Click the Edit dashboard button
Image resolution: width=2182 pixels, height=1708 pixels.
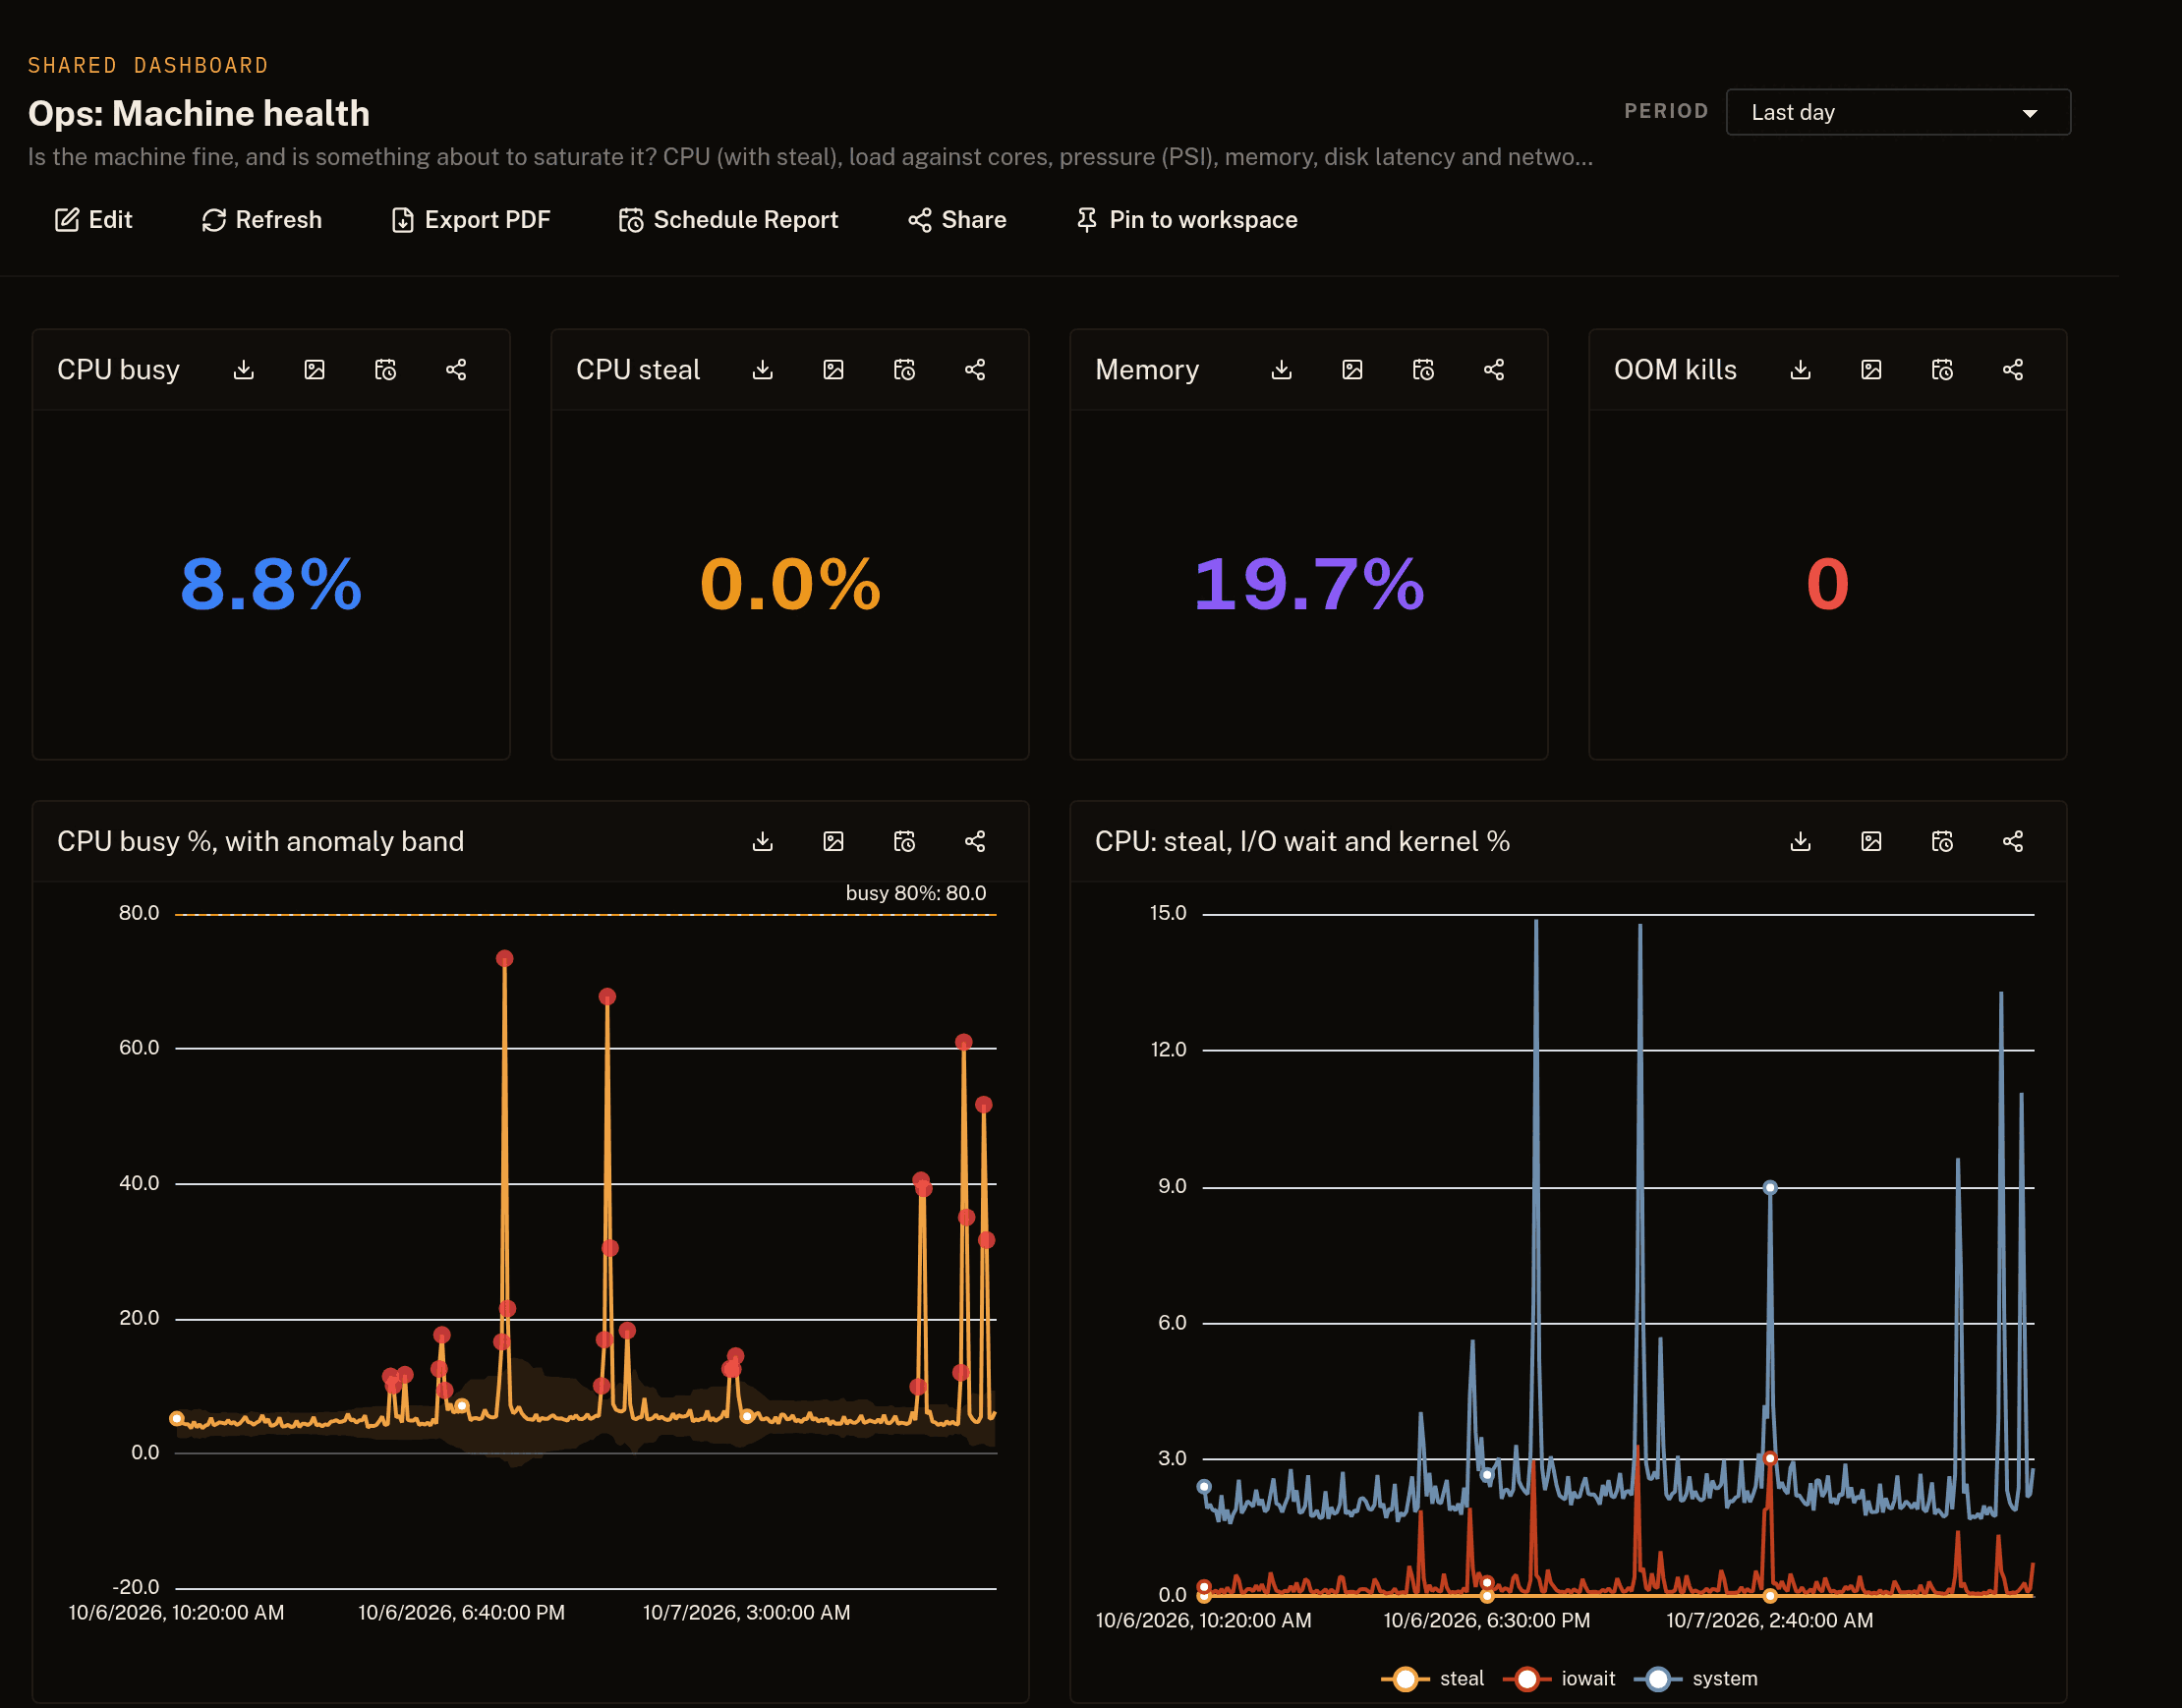93,220
